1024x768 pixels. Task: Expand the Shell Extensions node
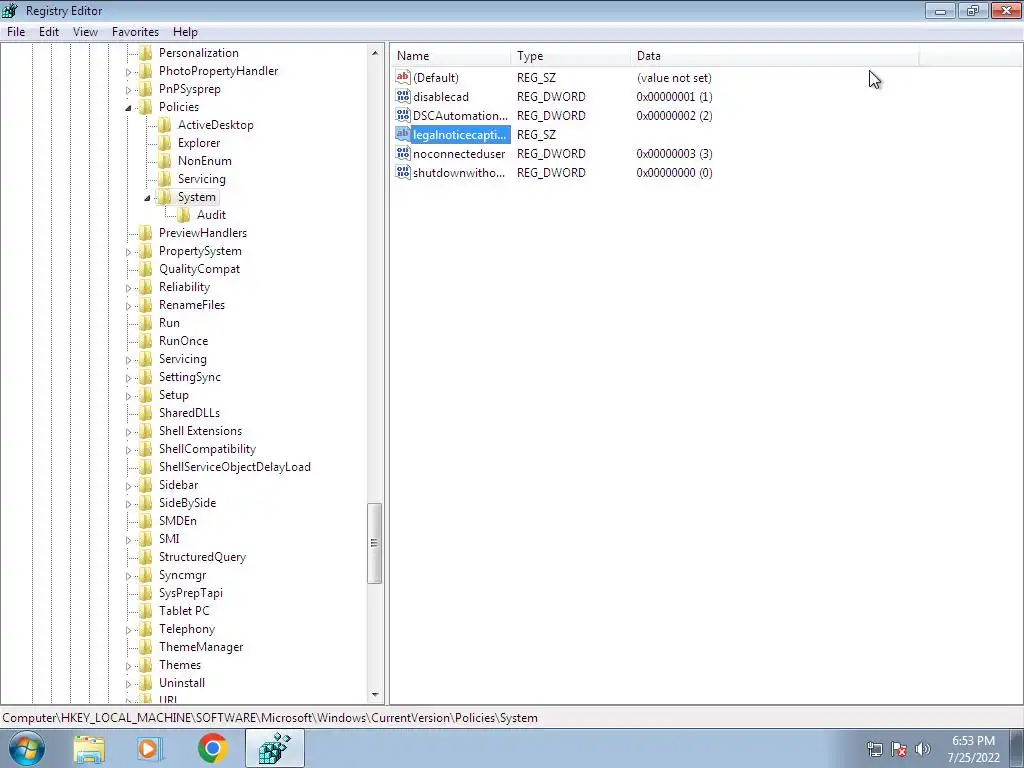tap(128, 432)
